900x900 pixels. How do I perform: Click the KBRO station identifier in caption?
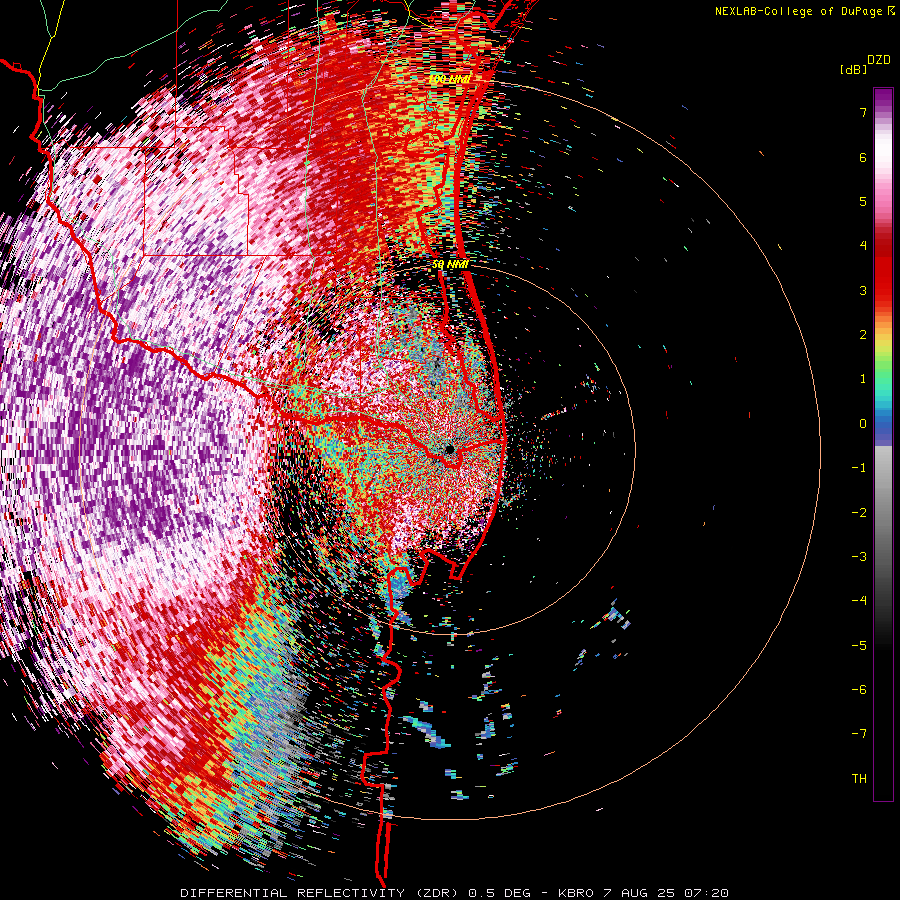point(575,893)
